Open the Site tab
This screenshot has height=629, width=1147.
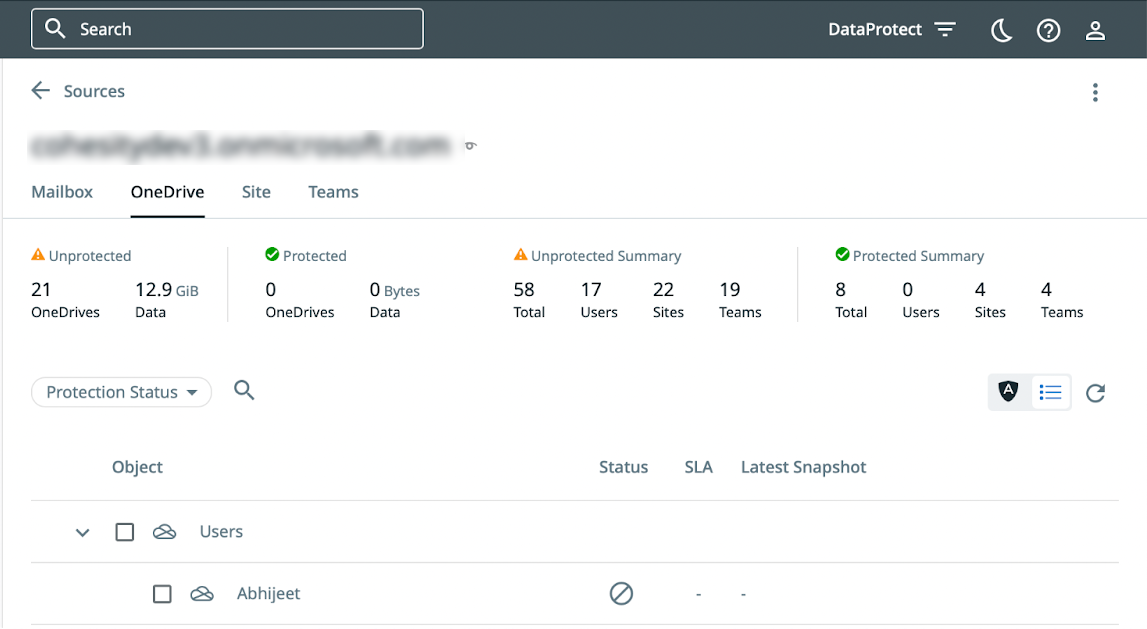[256, 192]
